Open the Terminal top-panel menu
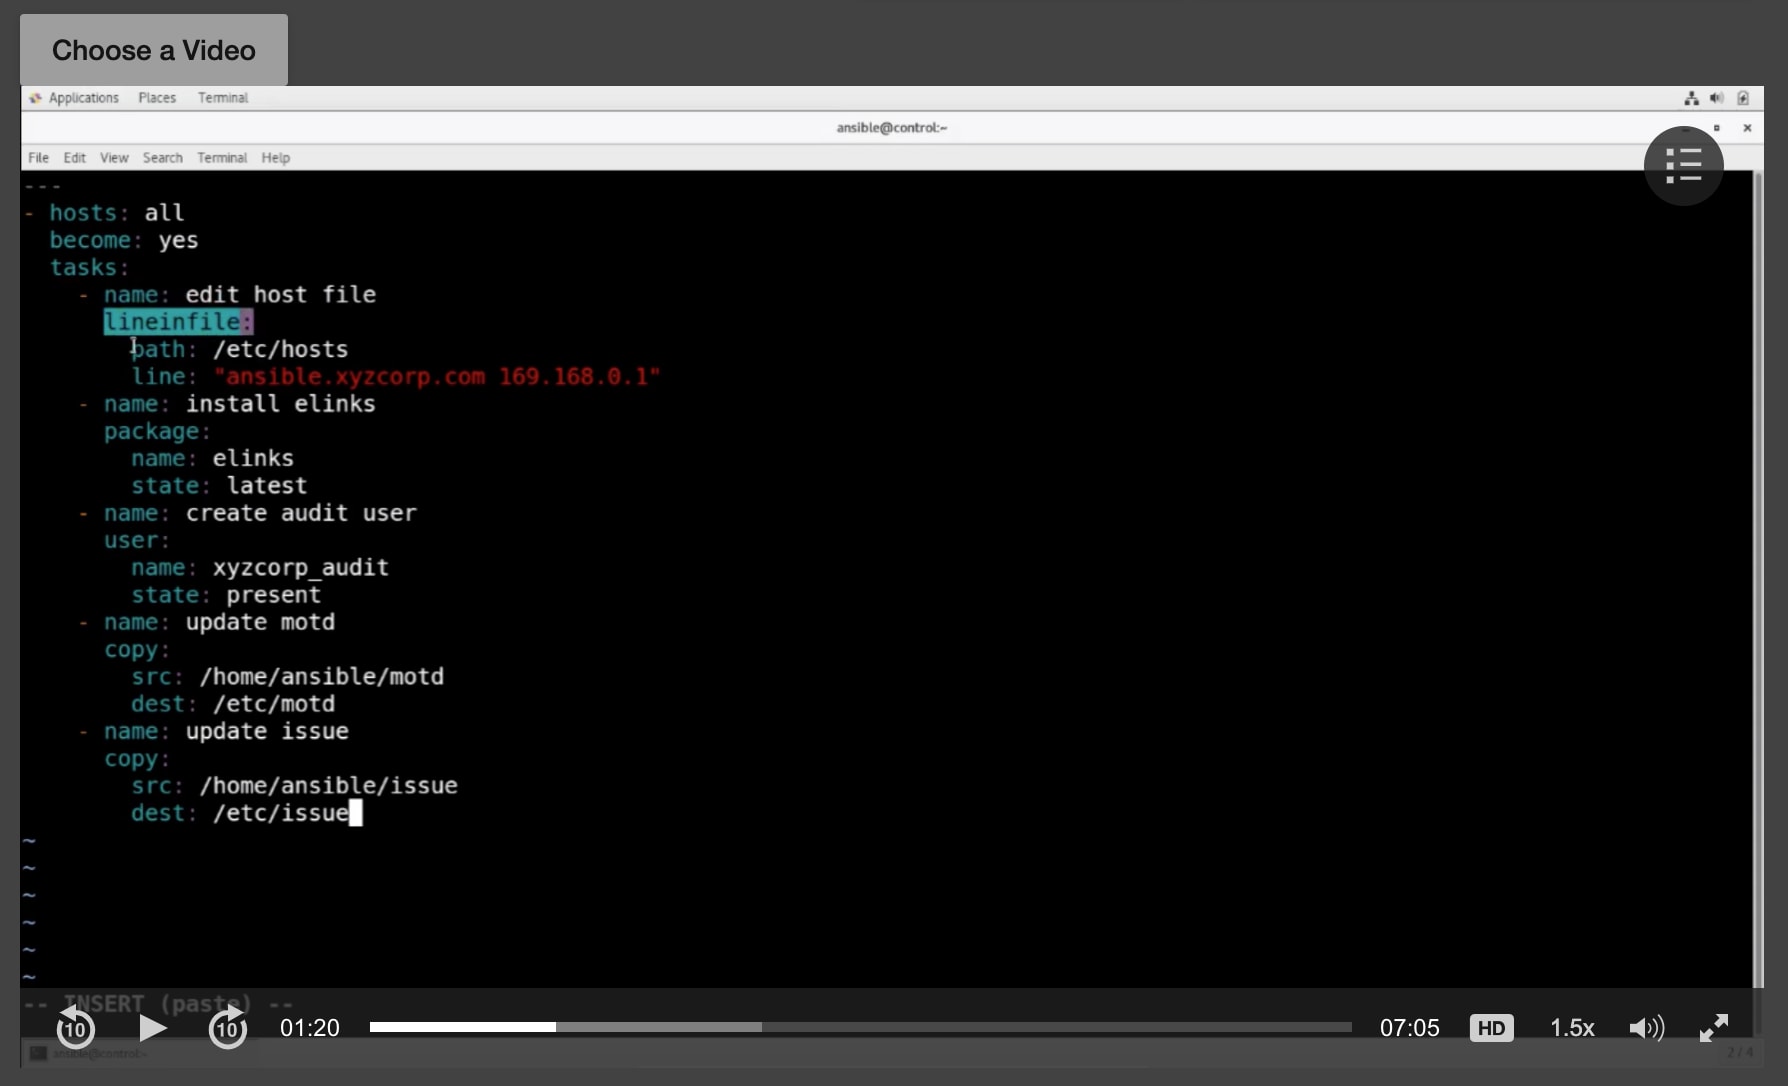 (x=223, y=98)
